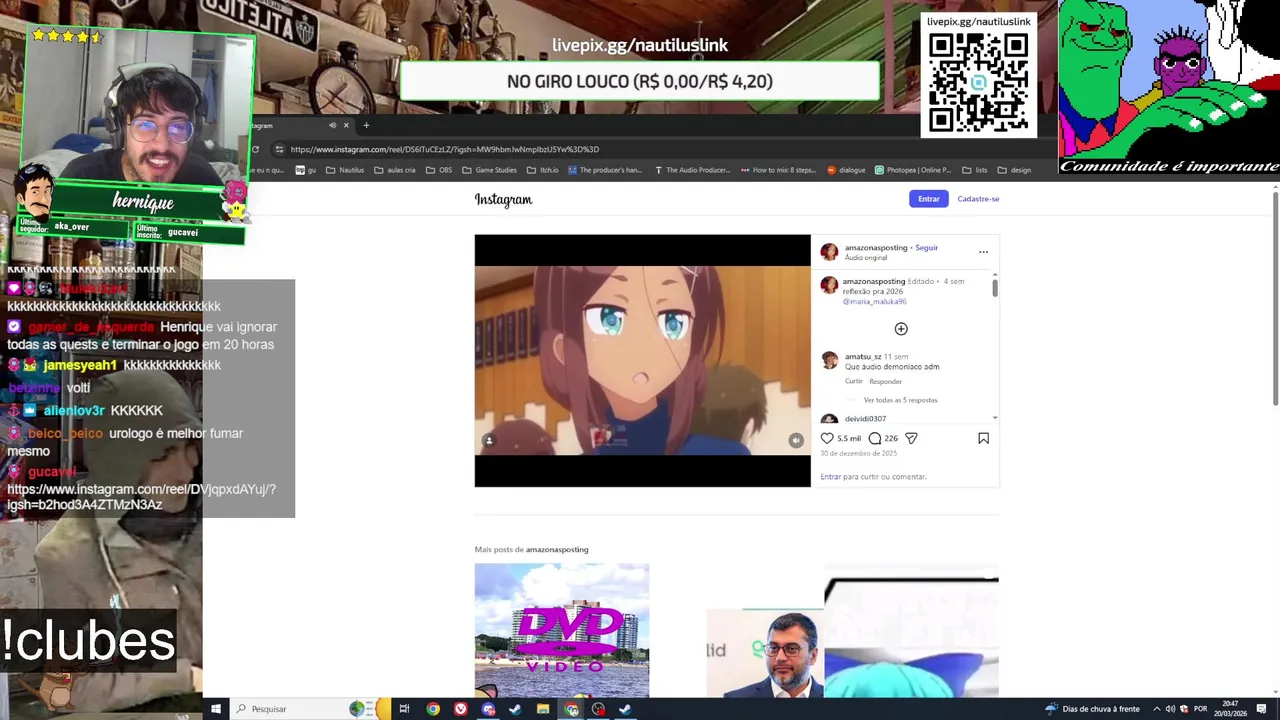Save the reel with the bookmark icon

point(983,438)
